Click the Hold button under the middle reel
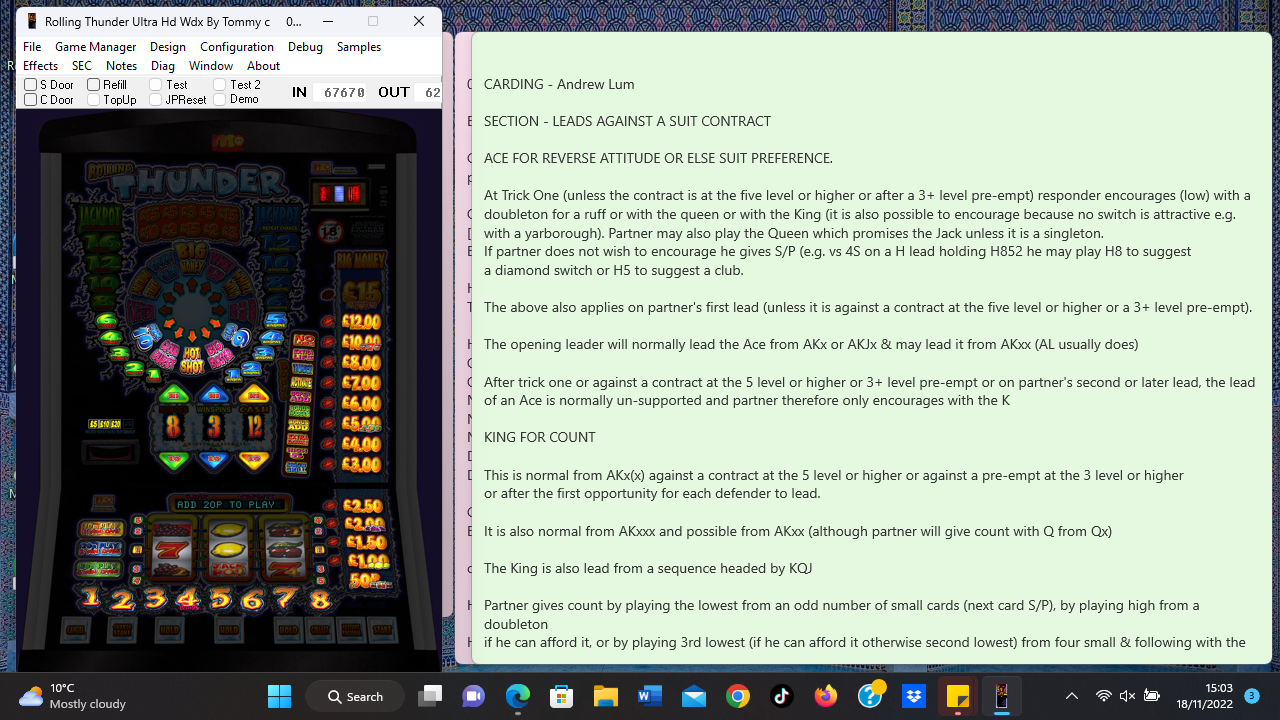Viewport: 1280px width, 720px height. (229, 630)
